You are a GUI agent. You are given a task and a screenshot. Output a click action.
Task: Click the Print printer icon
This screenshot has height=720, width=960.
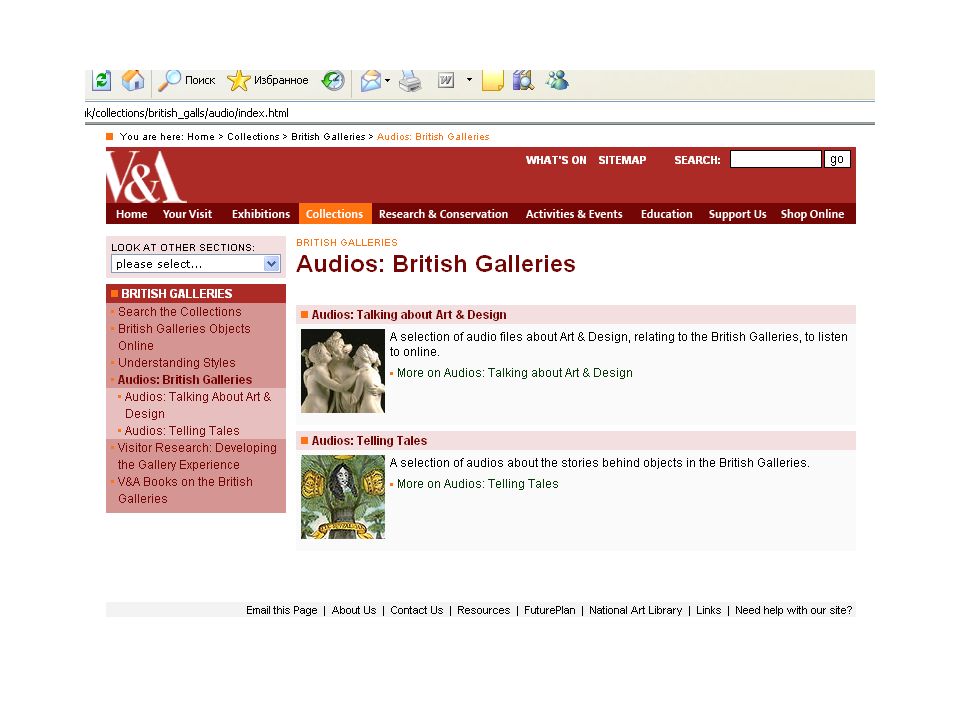410,80
